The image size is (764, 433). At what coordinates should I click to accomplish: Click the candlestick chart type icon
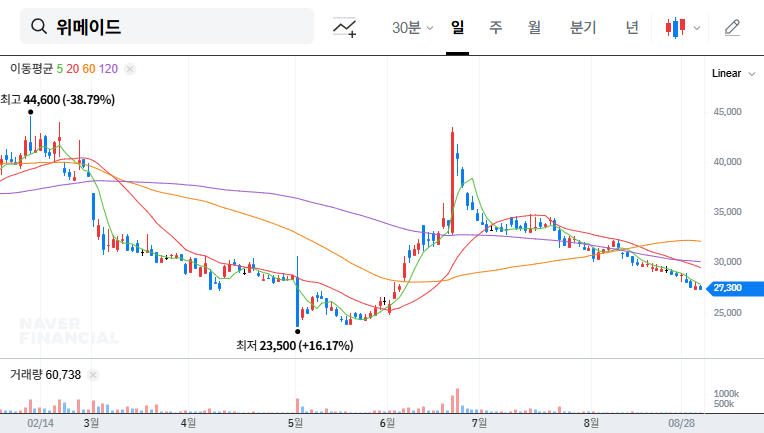[676, 28]
